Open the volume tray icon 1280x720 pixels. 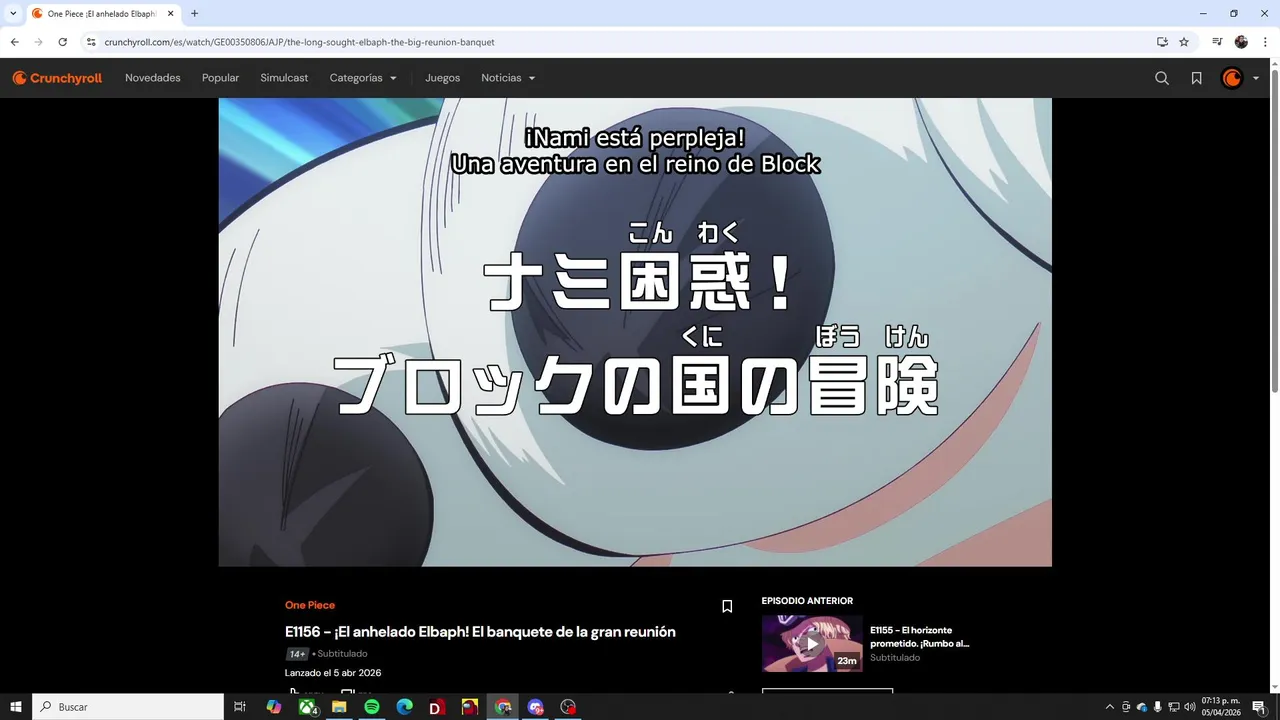[1190, 707]
